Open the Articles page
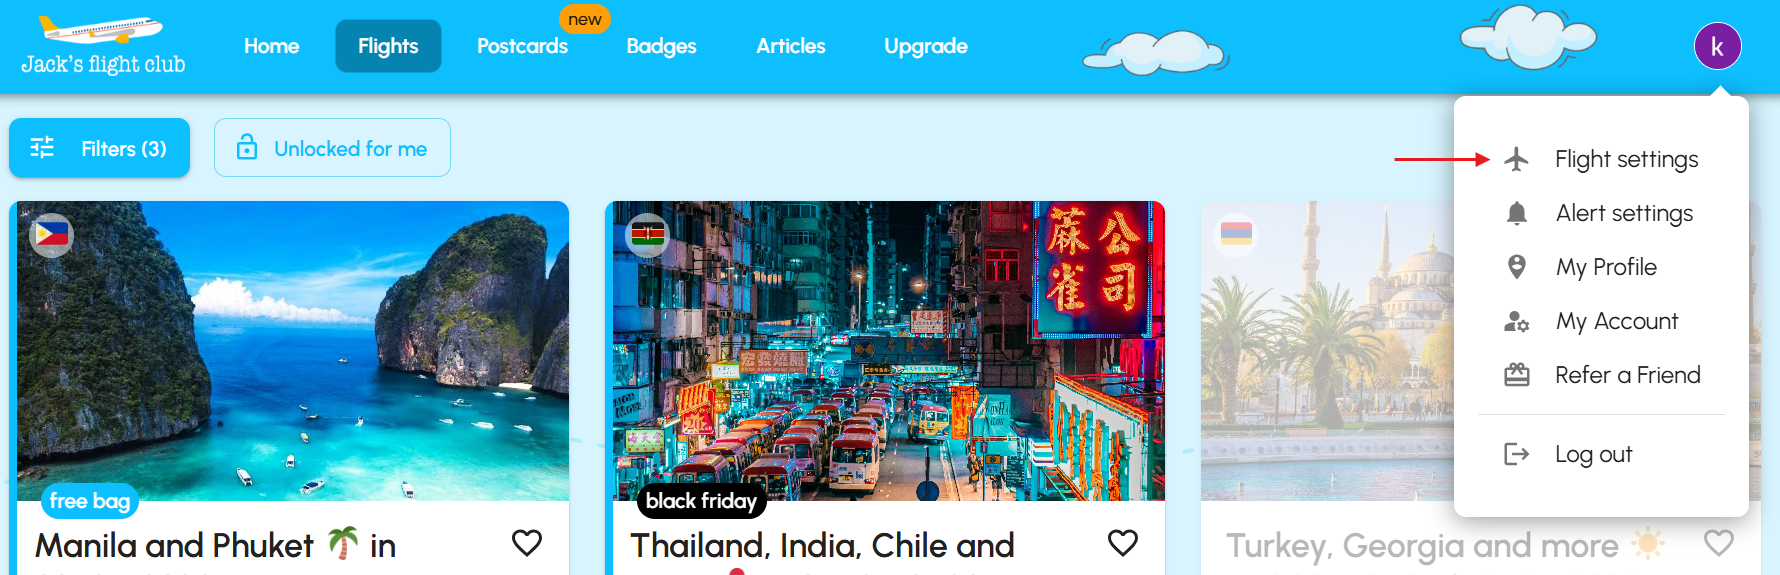The image size is (1780, 575). click(x=790, y=46)
